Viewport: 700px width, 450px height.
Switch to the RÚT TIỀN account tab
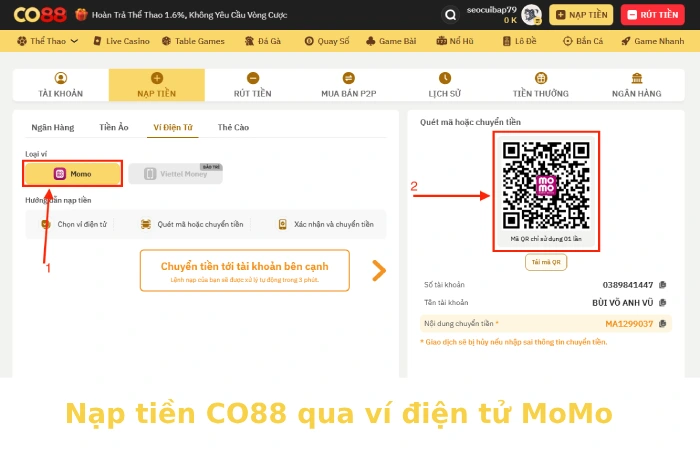pos(253,85)
